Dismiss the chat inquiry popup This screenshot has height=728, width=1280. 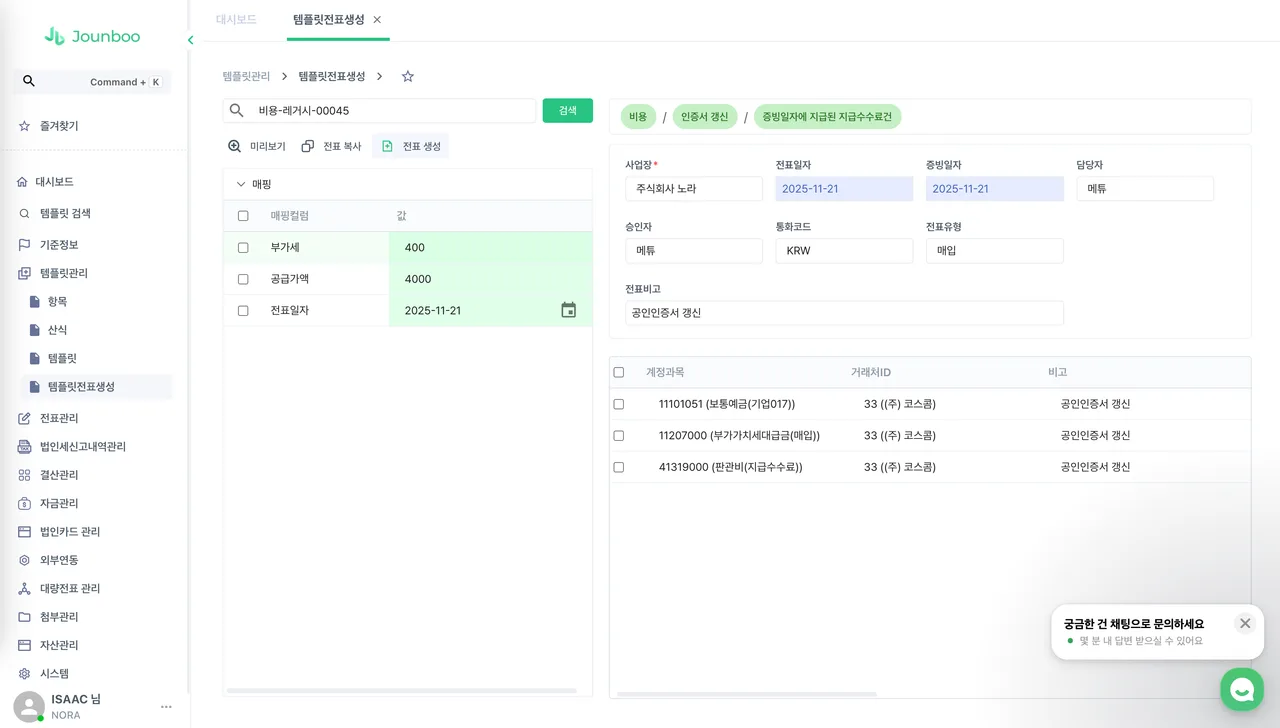pos(1245,623)
